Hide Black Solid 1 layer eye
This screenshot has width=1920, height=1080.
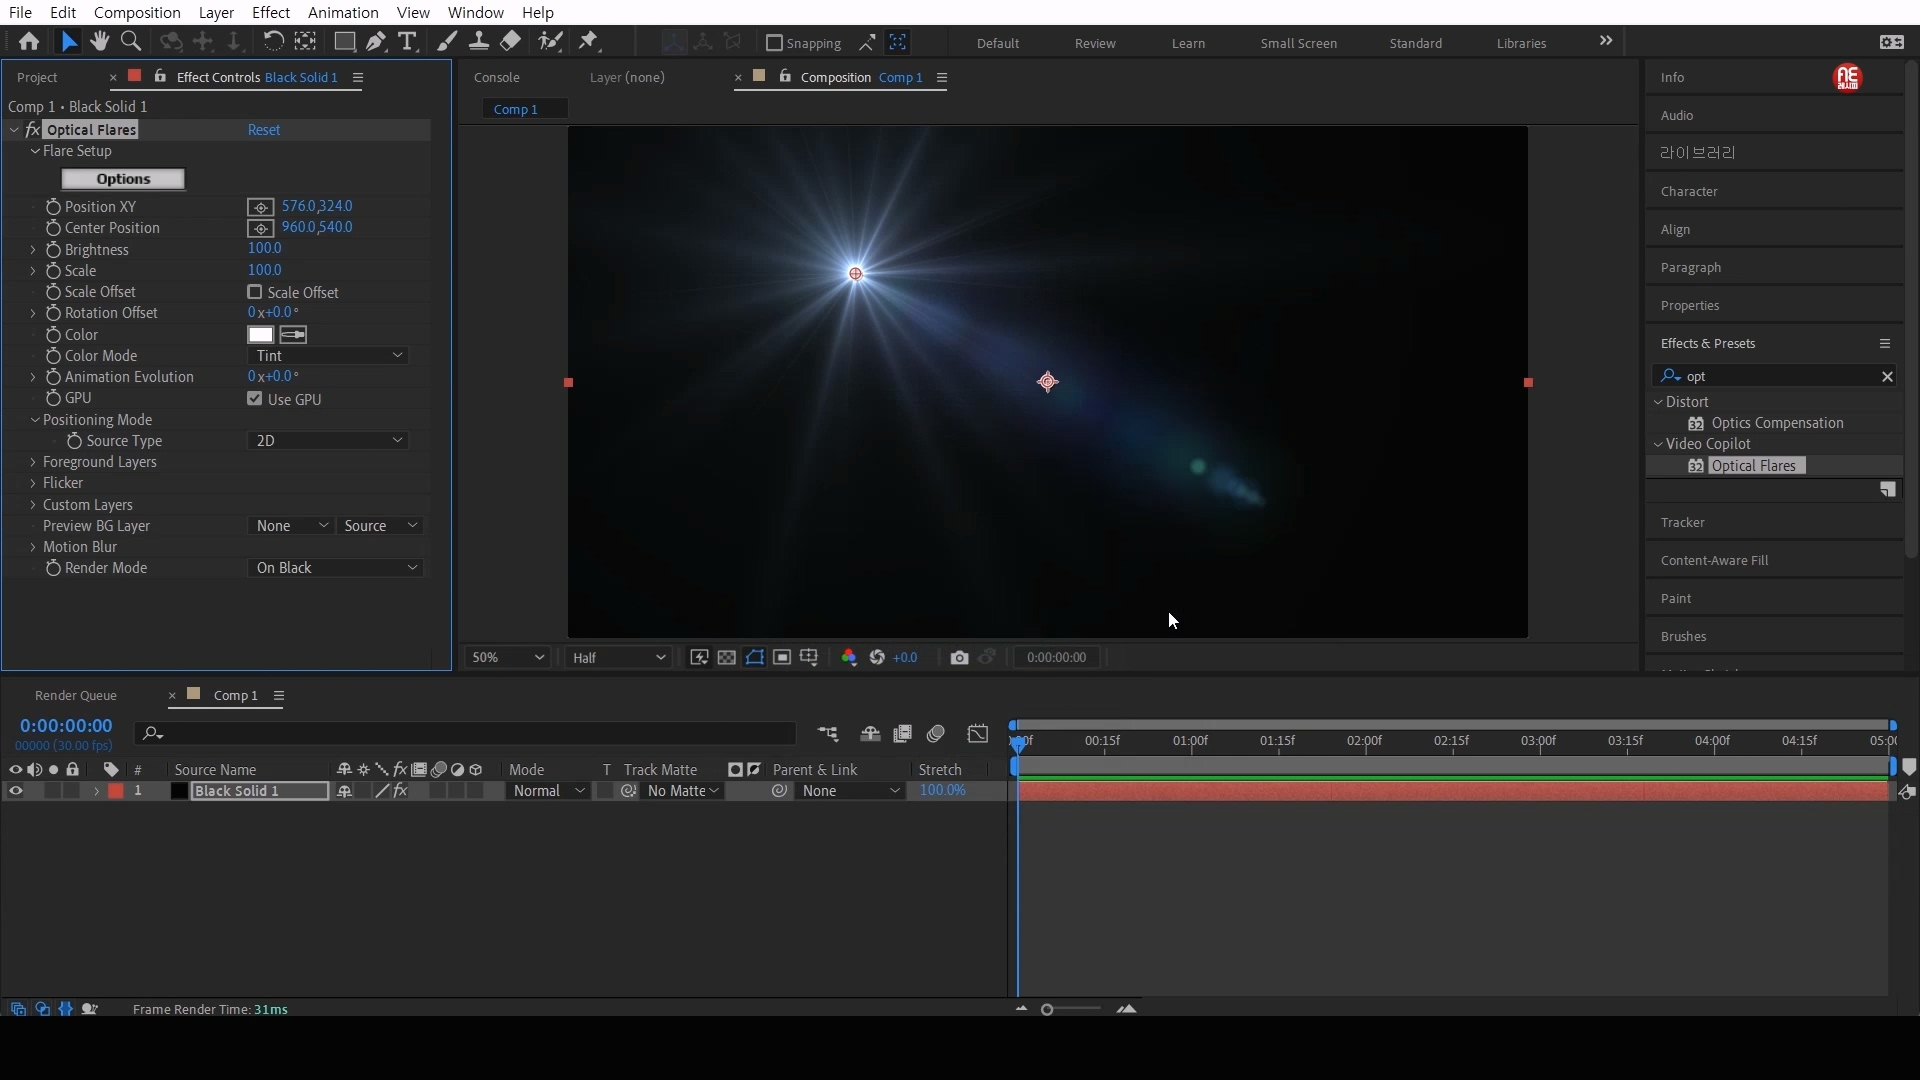(15, 791)
